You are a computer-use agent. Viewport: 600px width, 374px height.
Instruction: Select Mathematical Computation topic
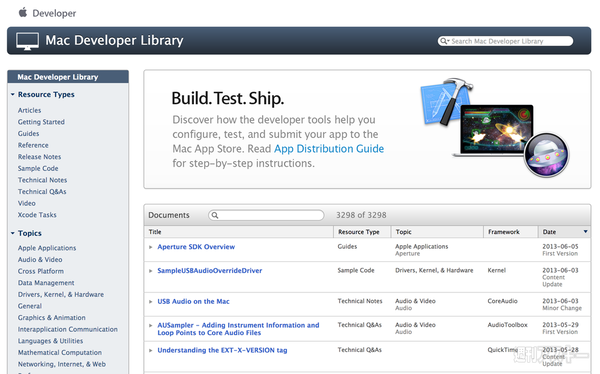tap(60, 353)
